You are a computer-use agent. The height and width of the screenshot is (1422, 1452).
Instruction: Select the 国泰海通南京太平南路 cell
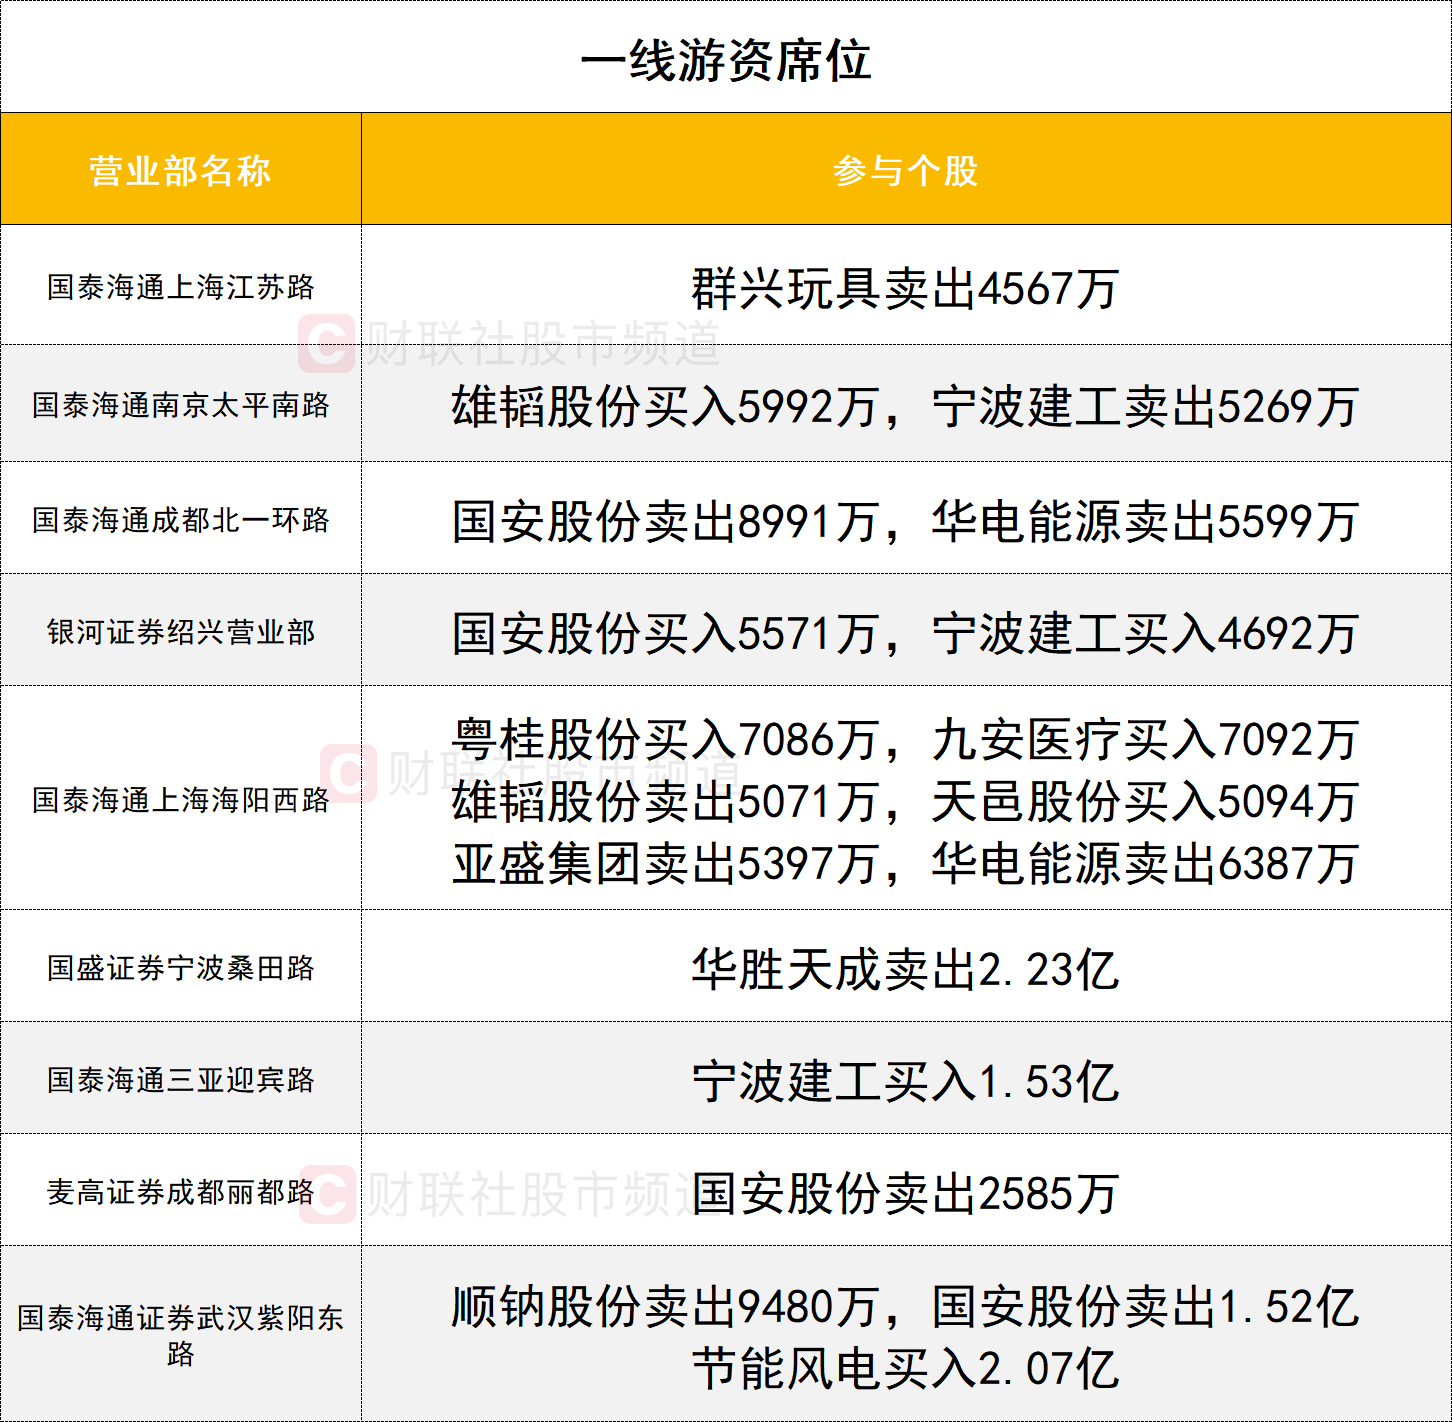click(x=180, y=405)
